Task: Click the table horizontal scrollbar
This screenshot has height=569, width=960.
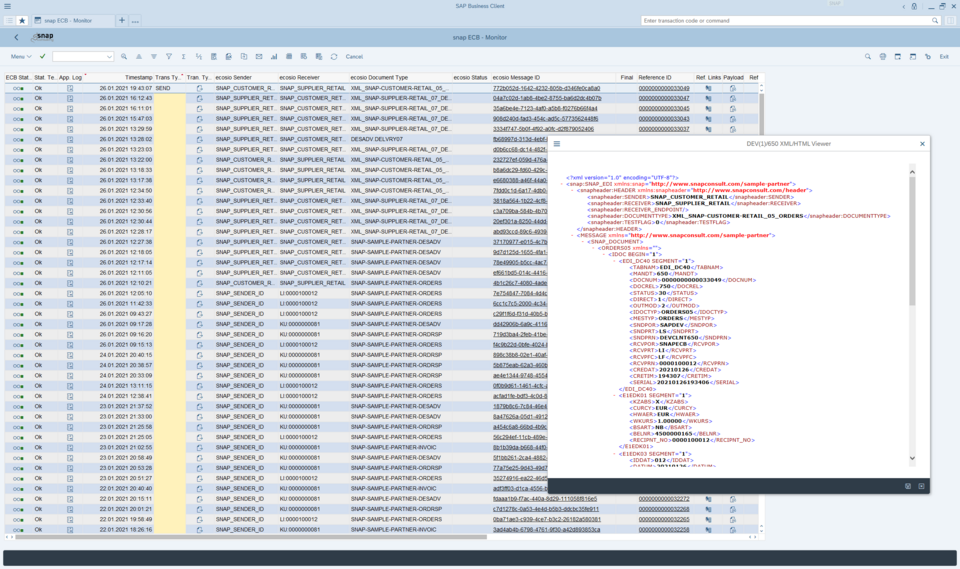Action: pyautogui.click(x=251, y=537)
